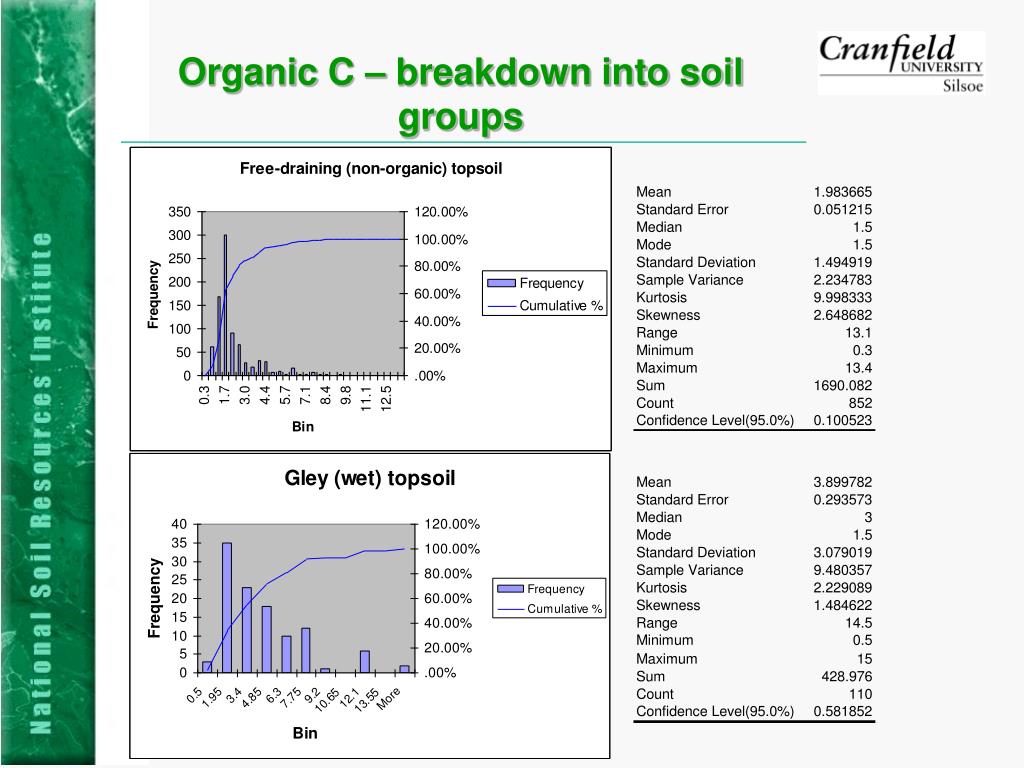This screenshot has height=768, width=1024.
Task: Click the slide title 'Organic C – breakdown into soil groups'
Action: point(461,94)
